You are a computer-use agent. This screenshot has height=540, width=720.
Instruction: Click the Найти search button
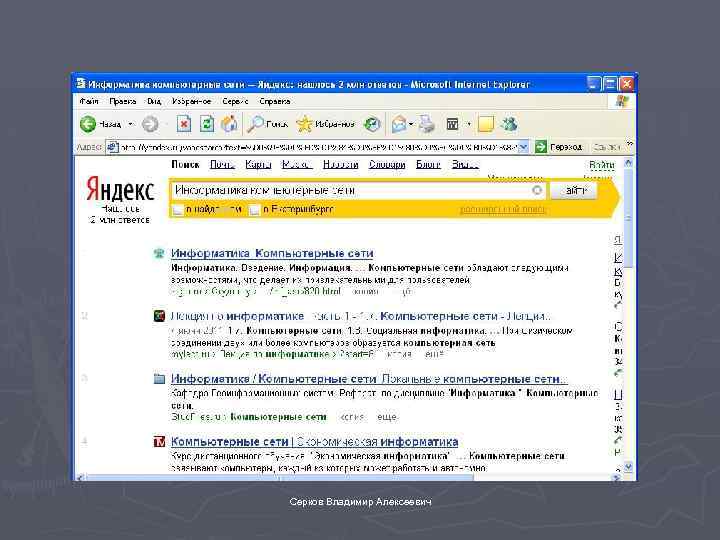574,190
